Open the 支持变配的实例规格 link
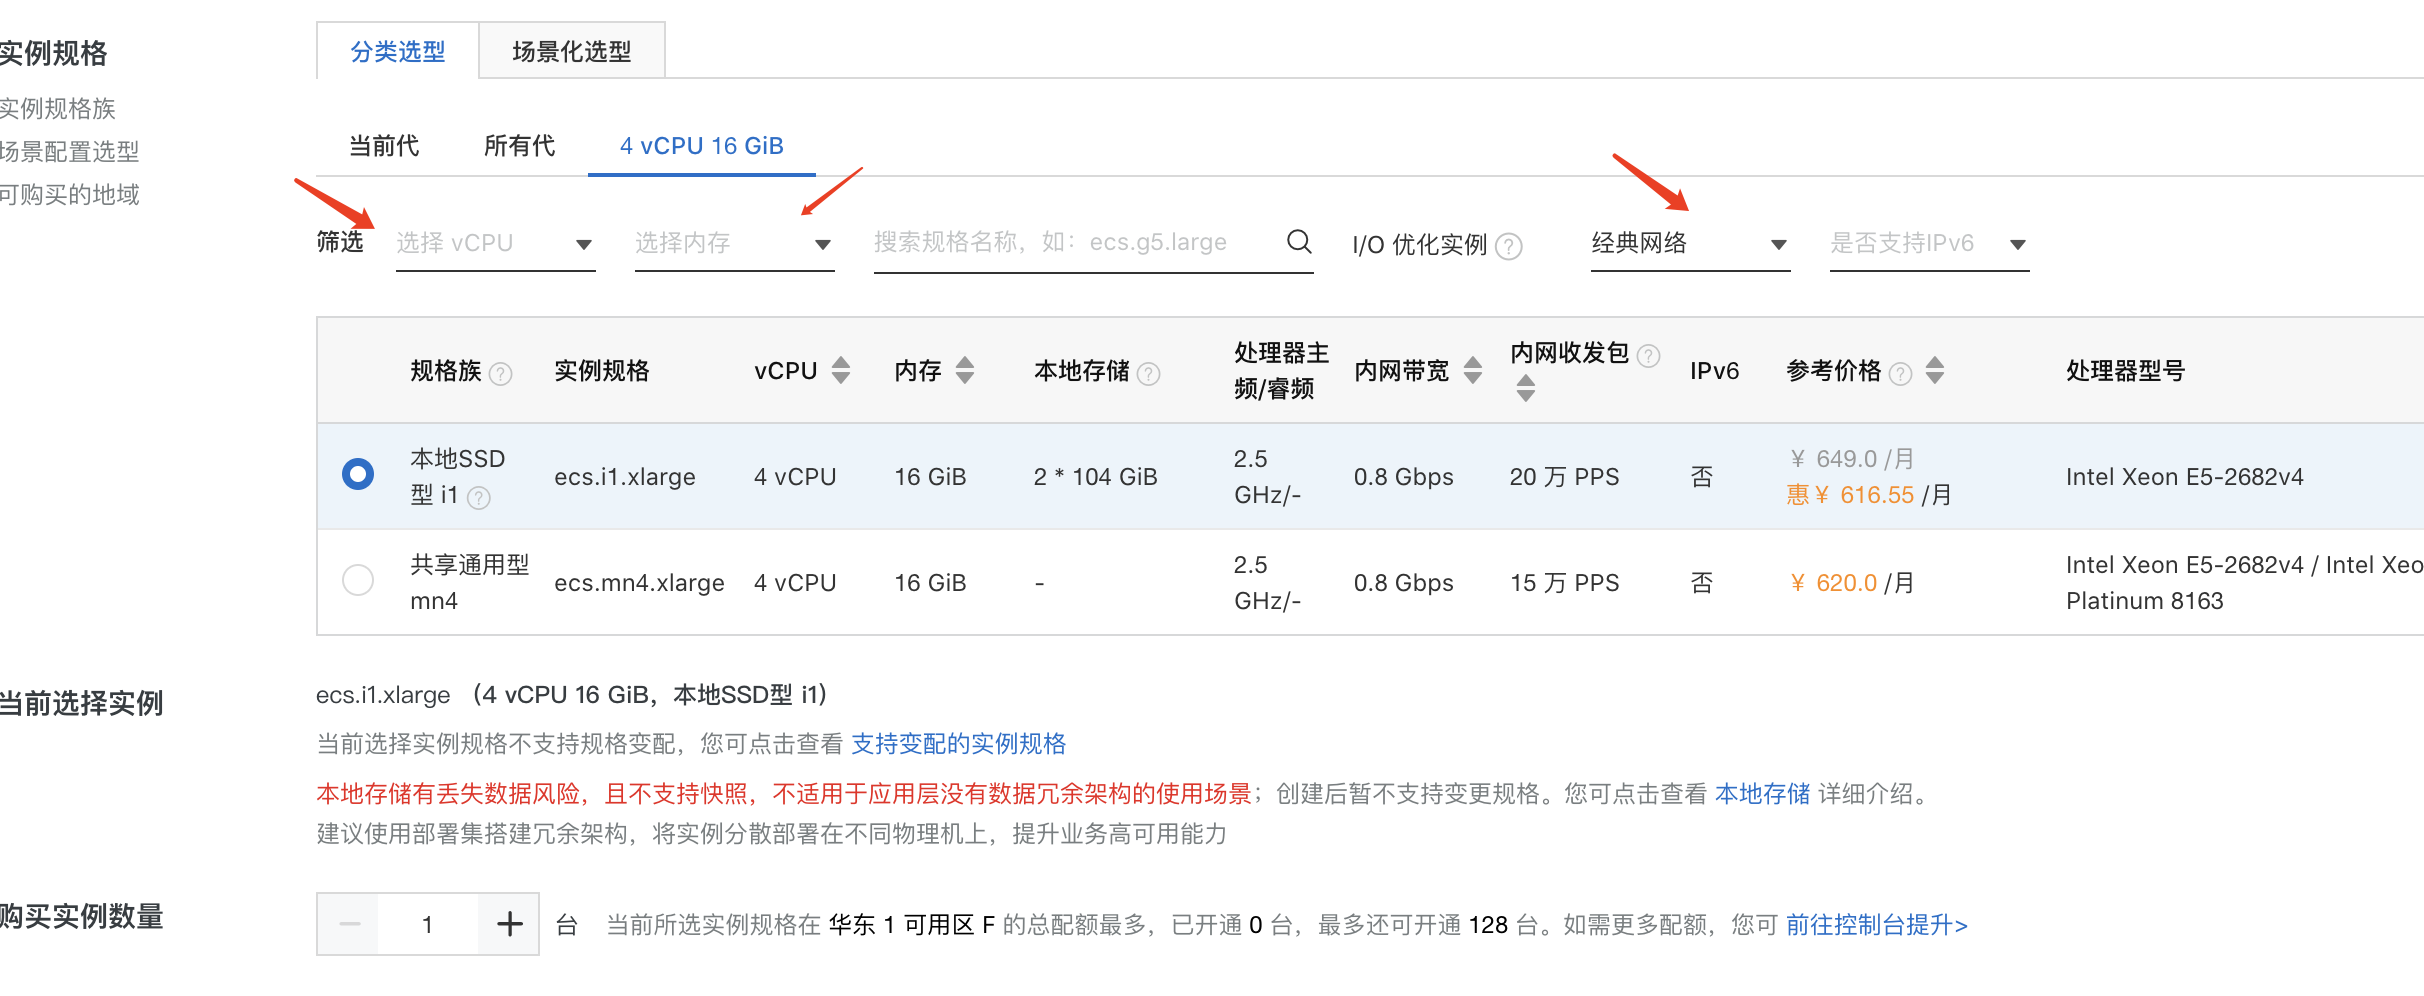 tap(958, 744)
